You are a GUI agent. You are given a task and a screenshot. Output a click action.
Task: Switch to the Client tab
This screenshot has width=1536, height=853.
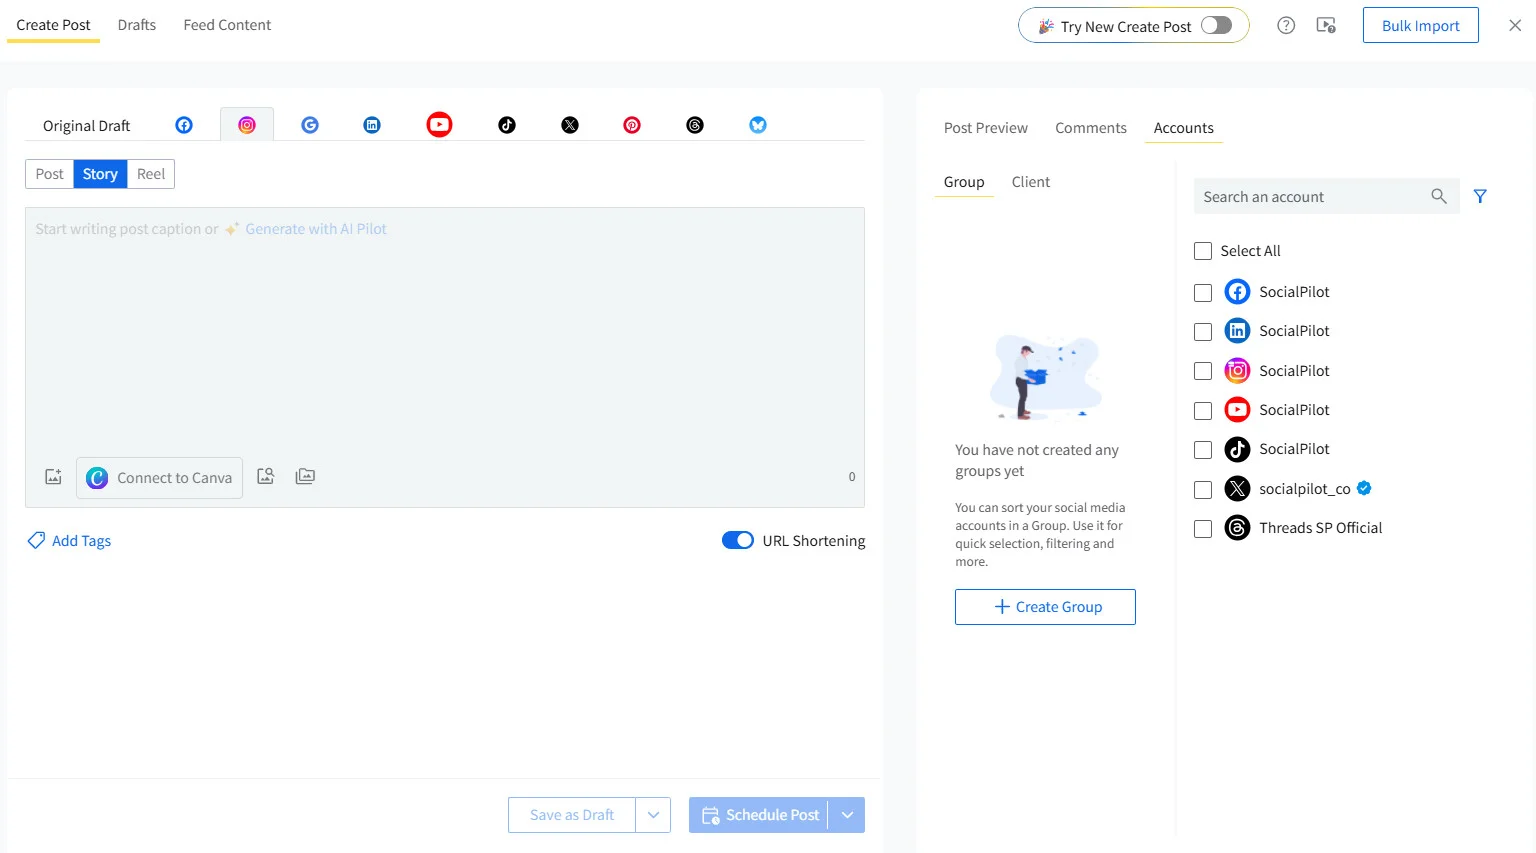pyautogui.click(x=1031, y=182)
